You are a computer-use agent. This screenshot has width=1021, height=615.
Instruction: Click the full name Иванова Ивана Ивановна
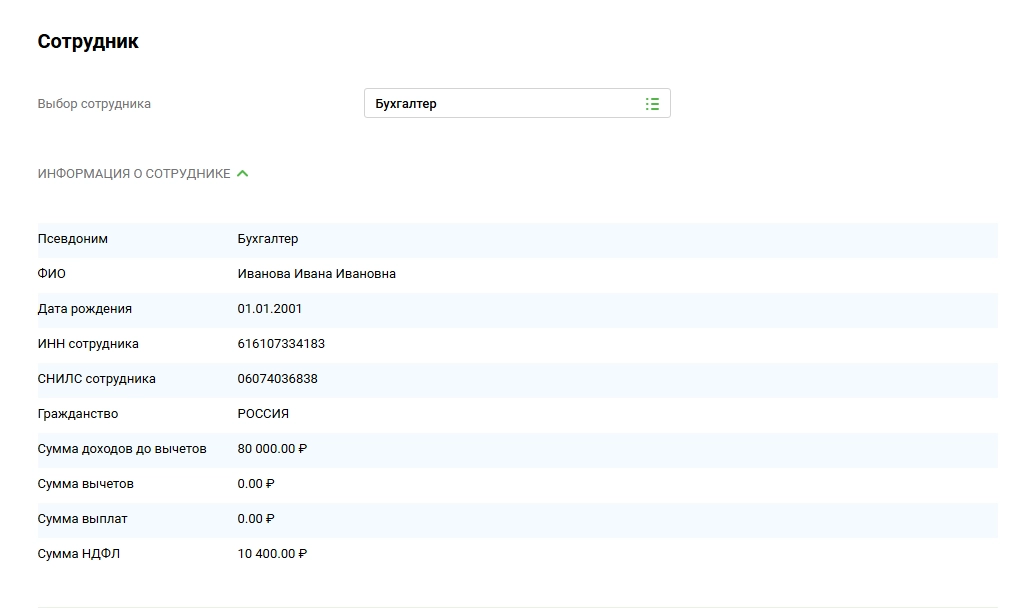316,274
